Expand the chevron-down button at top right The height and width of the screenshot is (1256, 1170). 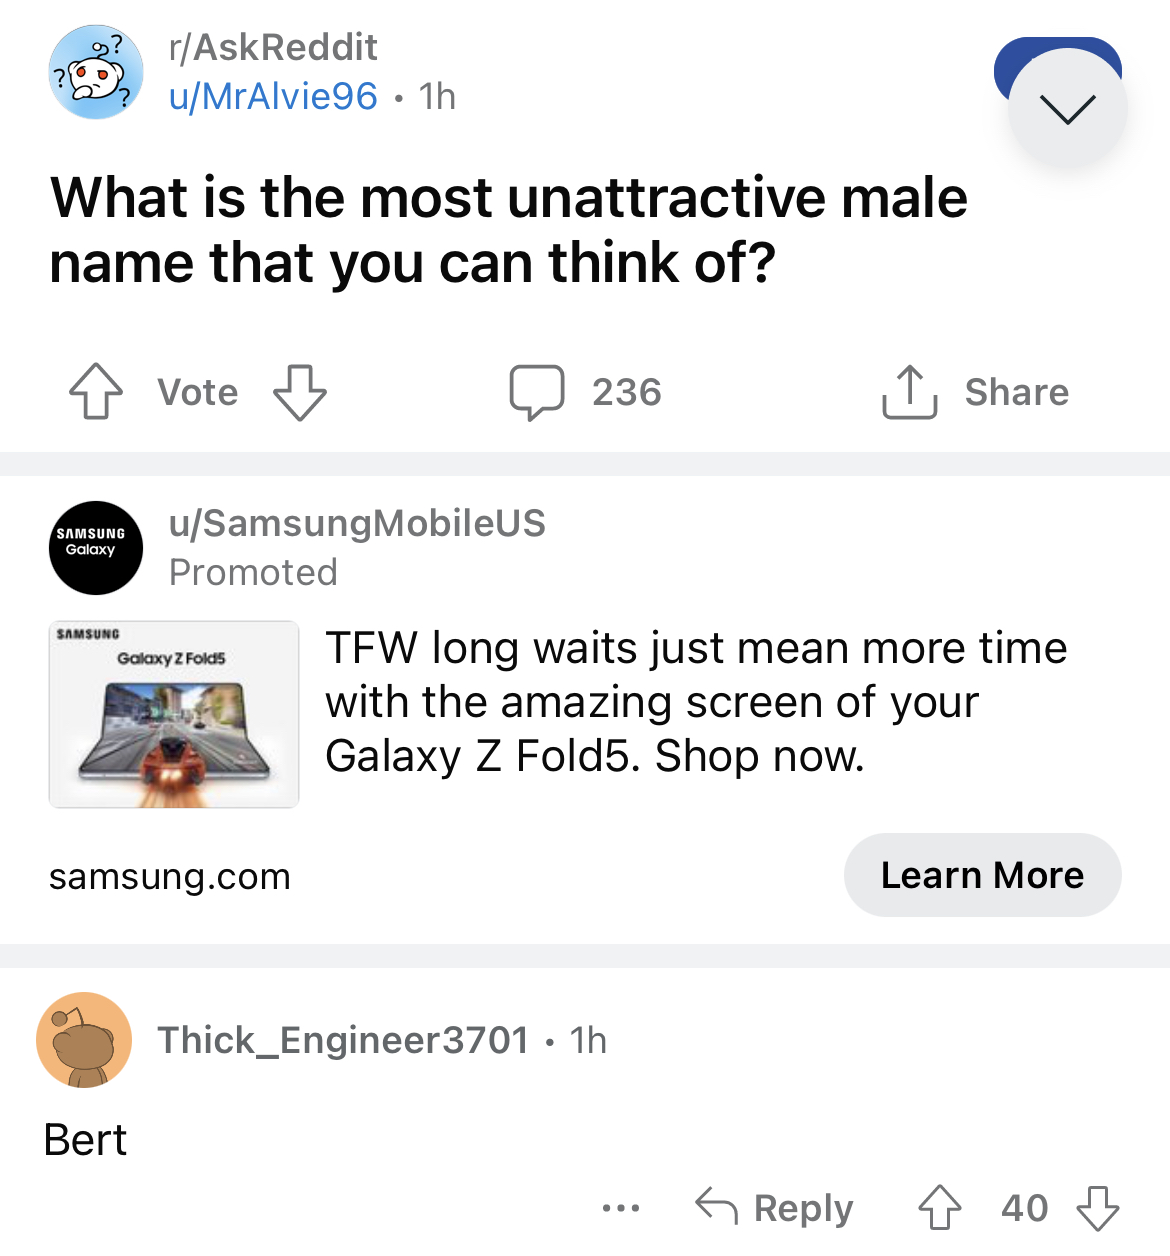(1067, 108)
